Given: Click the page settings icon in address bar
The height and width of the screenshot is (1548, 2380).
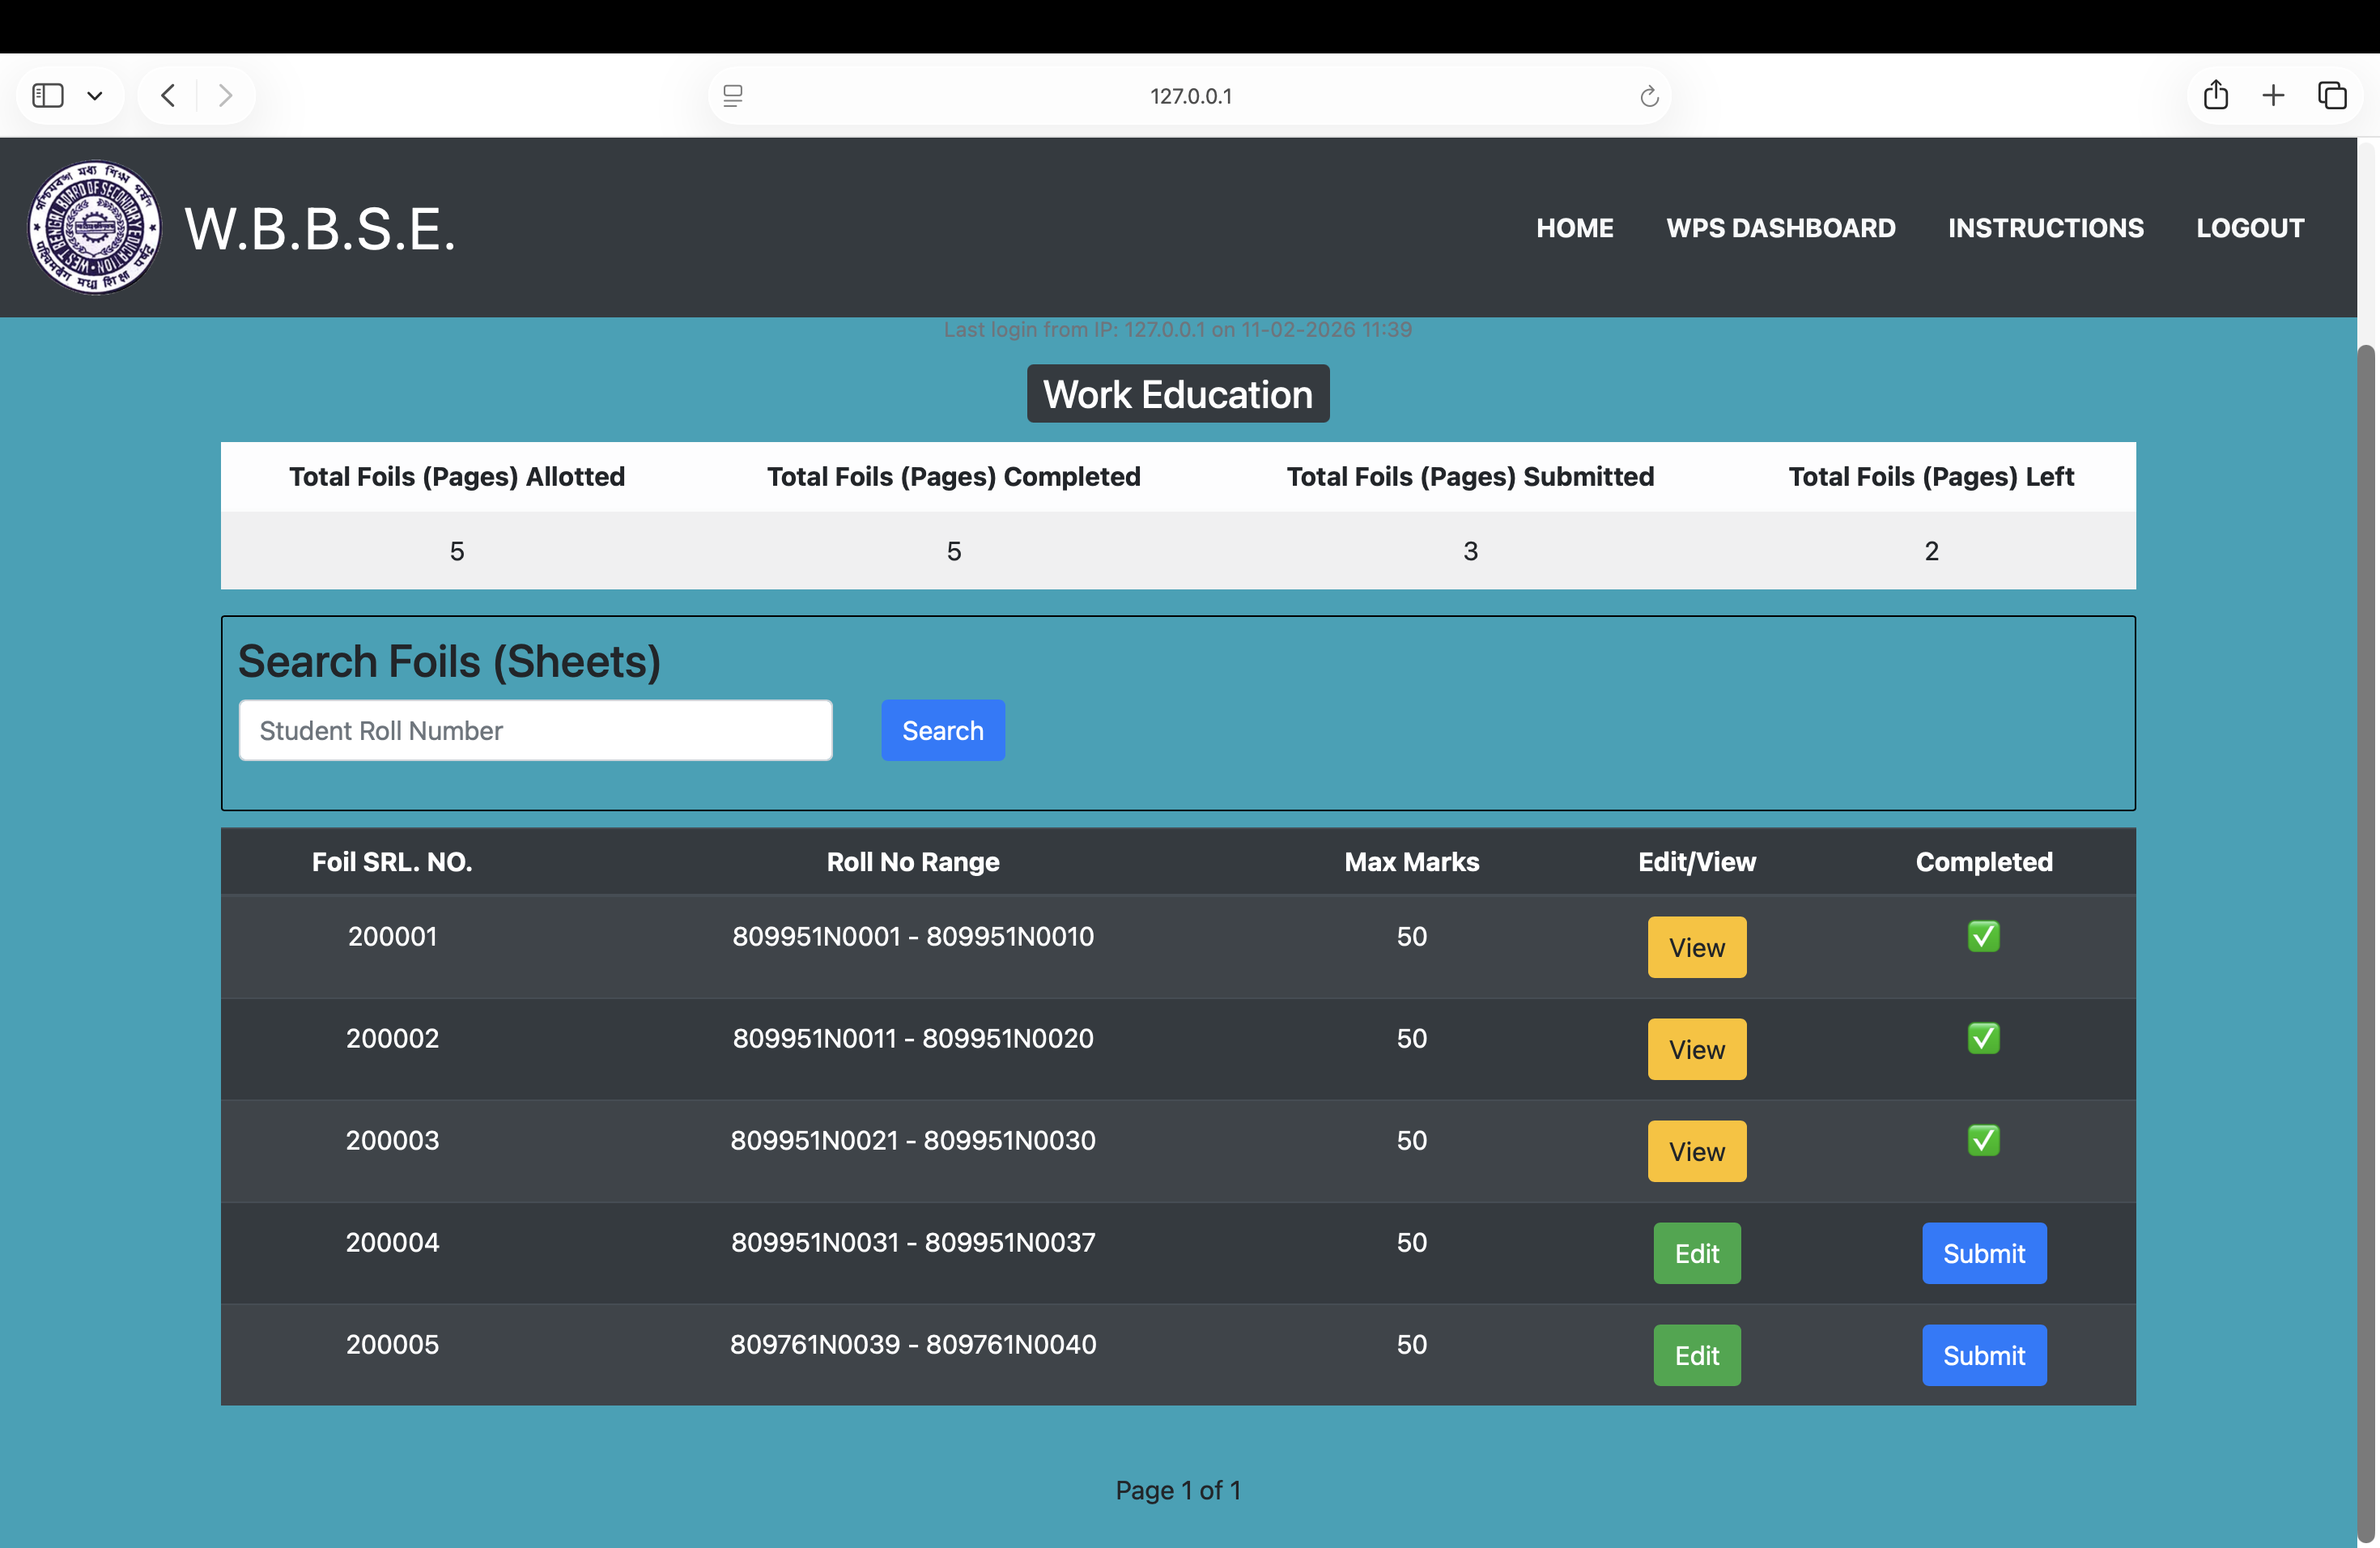Looking at the screenshot, I should (733, 96).
